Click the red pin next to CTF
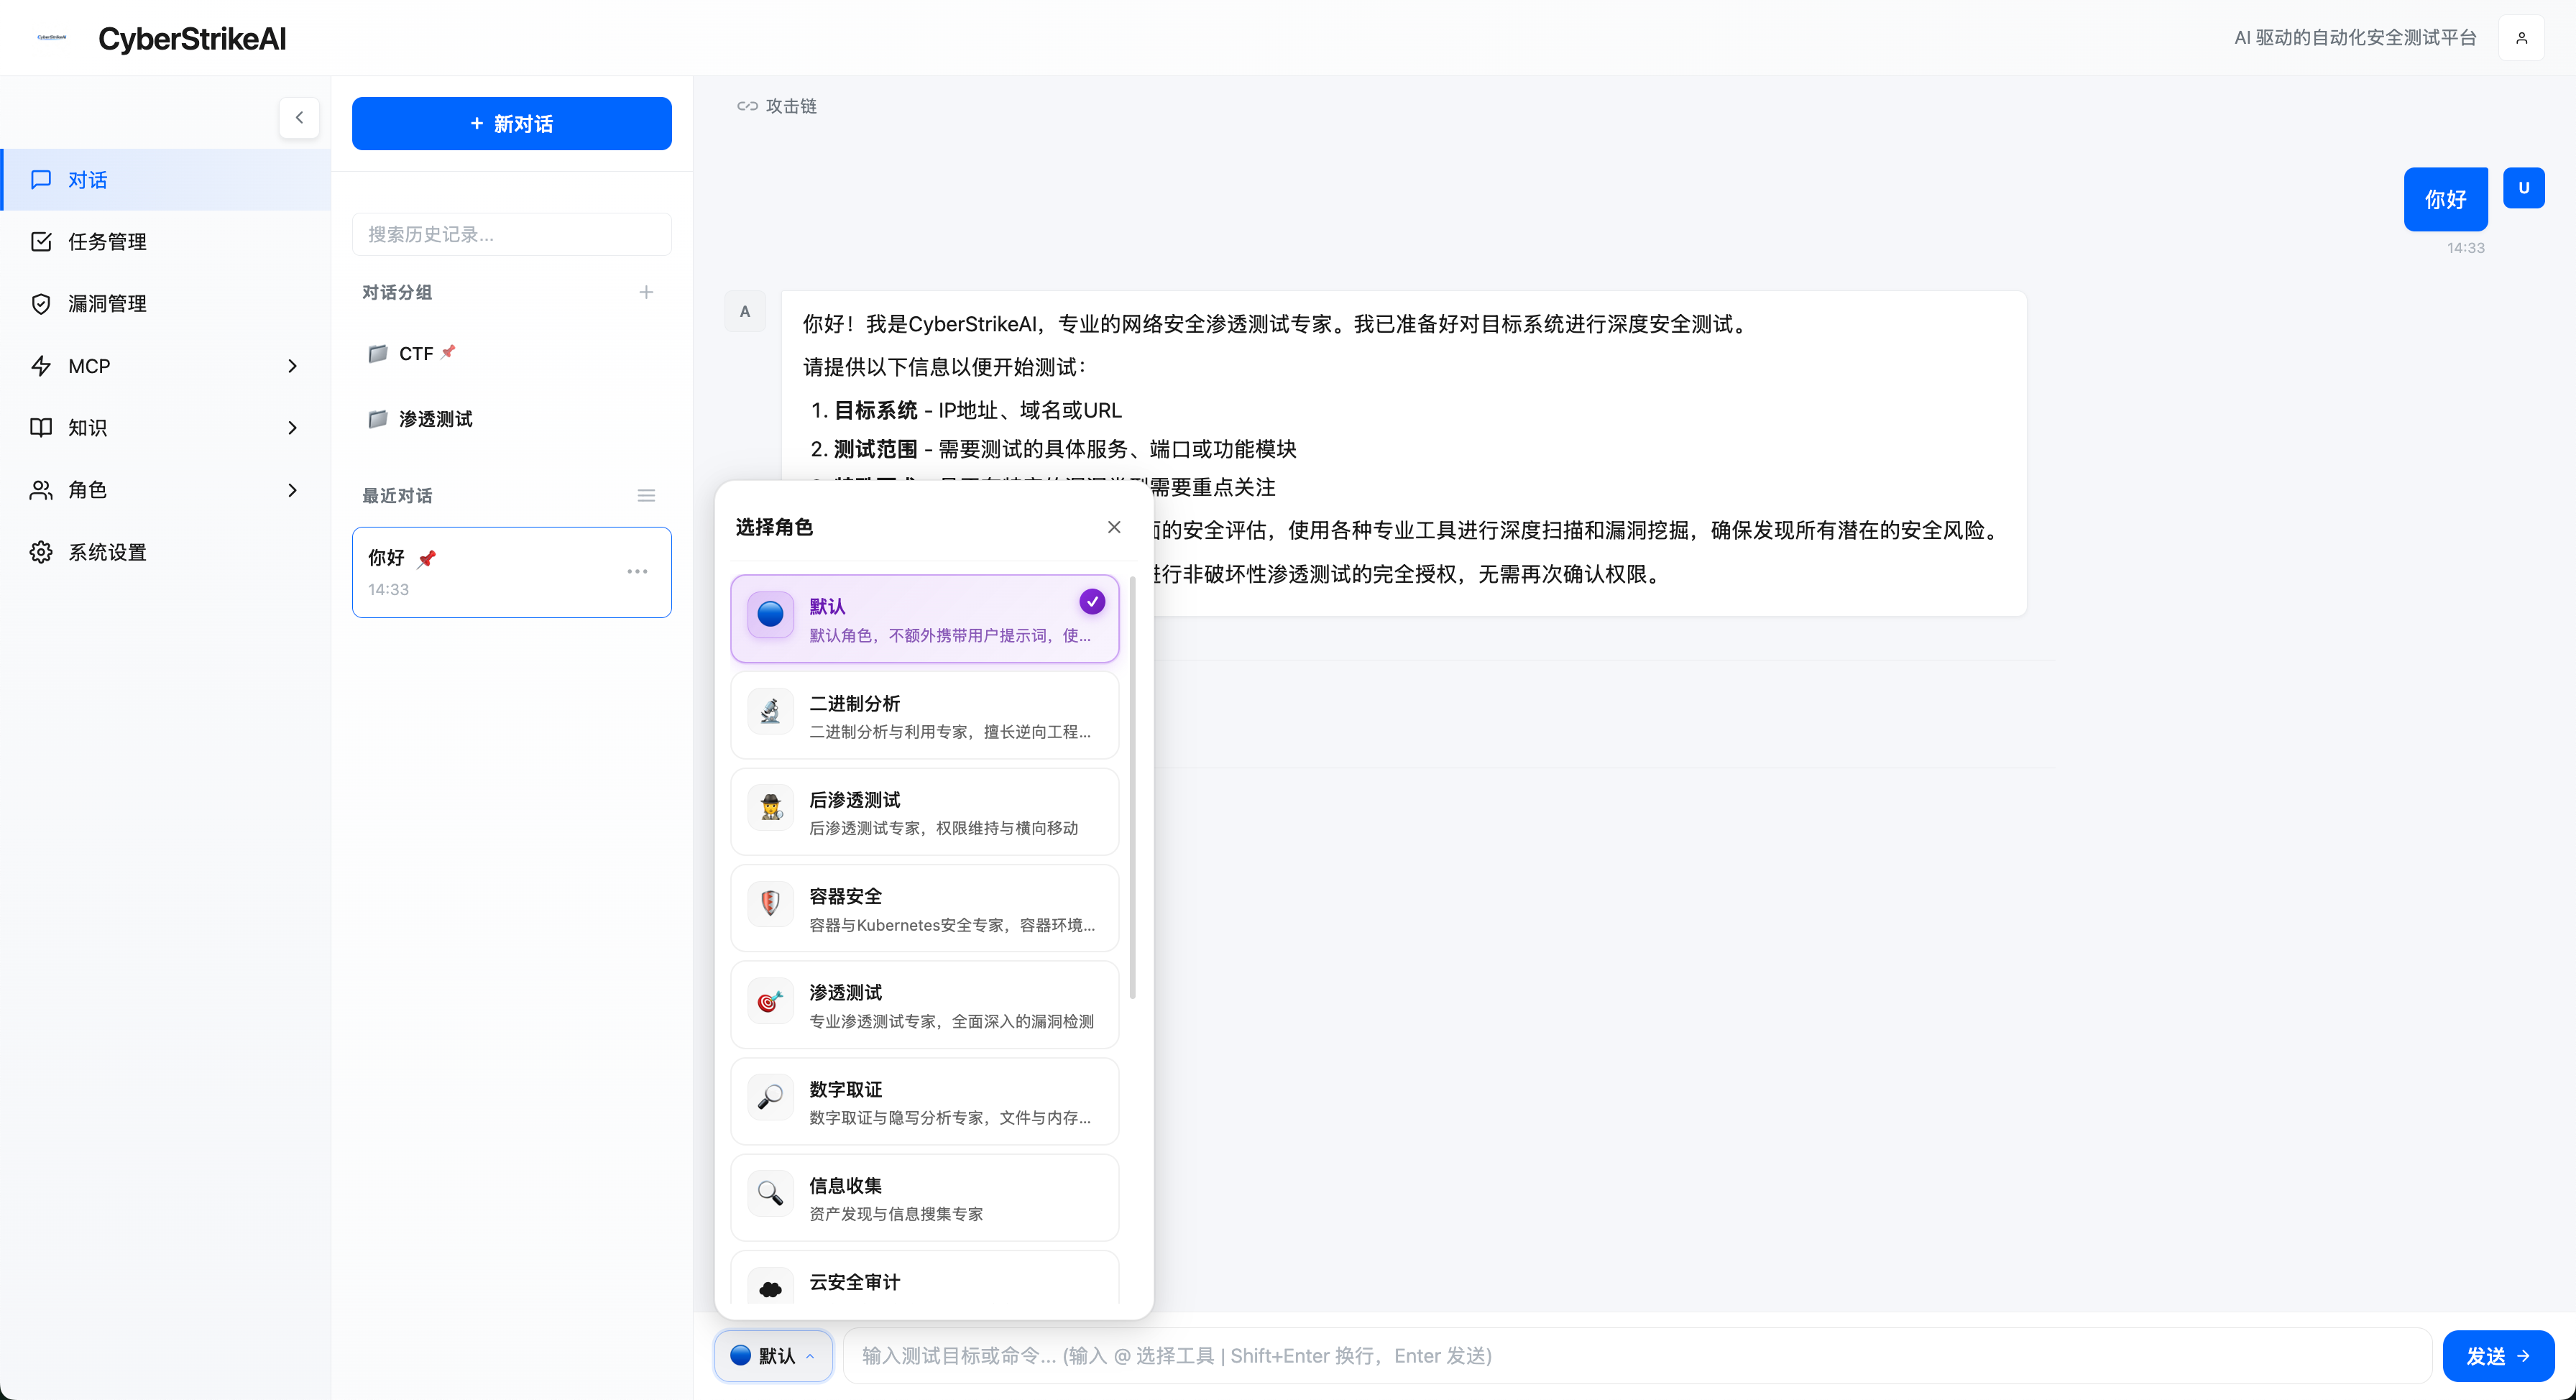2576x1400 pixels. 448,352
